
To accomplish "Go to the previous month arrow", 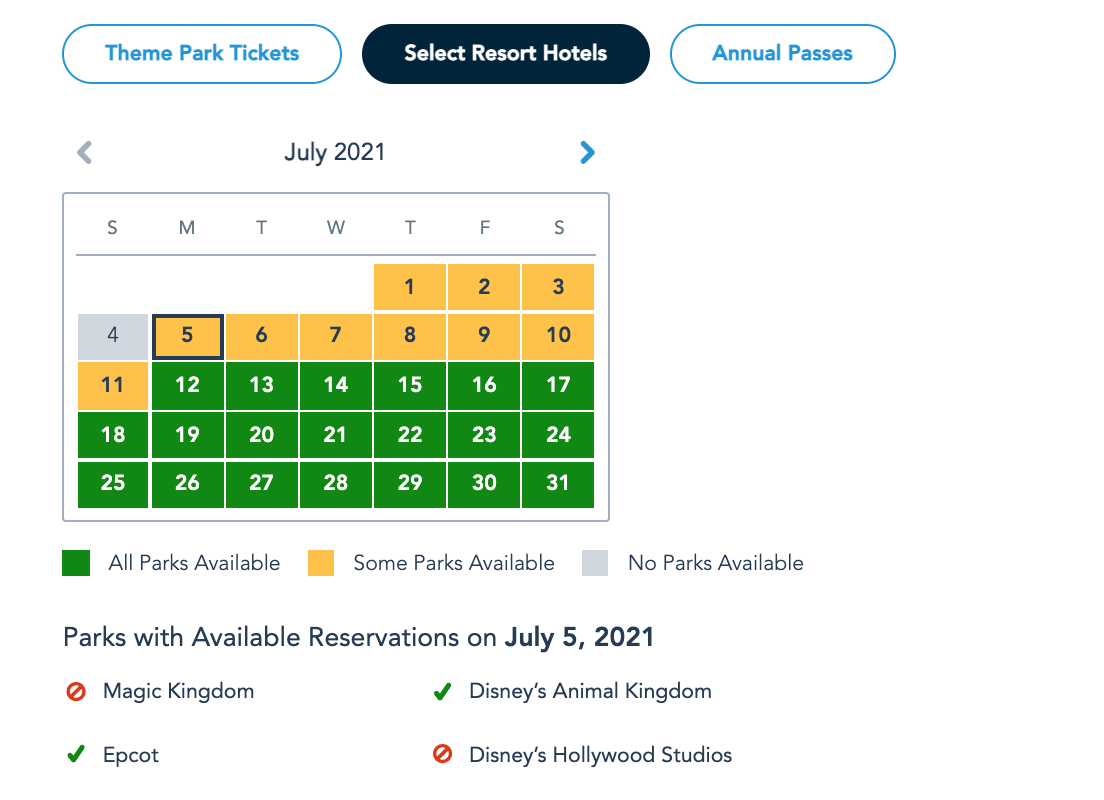I will pyautogui.click(x=85, y=152).
